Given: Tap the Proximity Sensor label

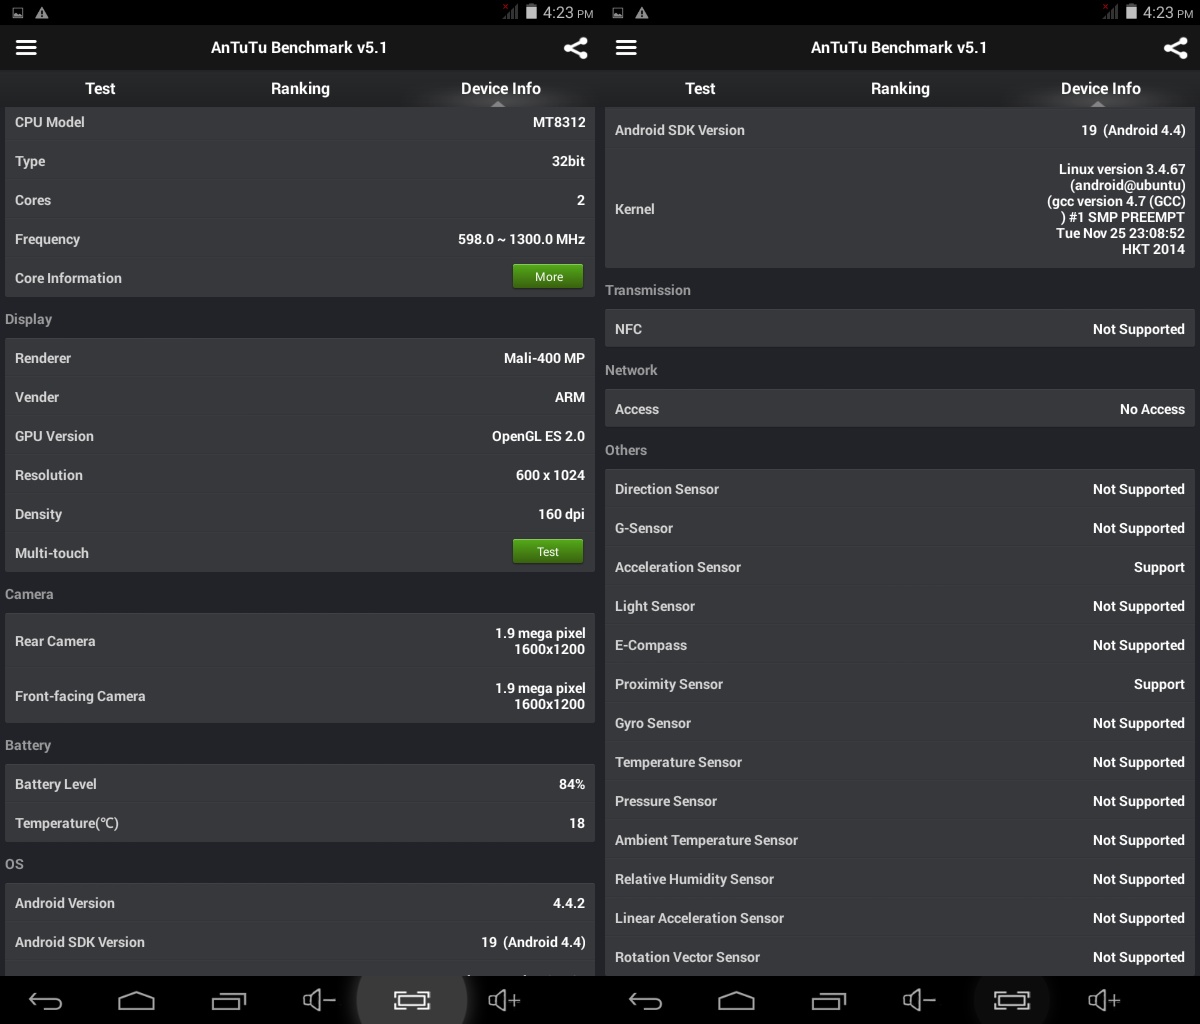Looking at the screenshot, I should (669, 684).
